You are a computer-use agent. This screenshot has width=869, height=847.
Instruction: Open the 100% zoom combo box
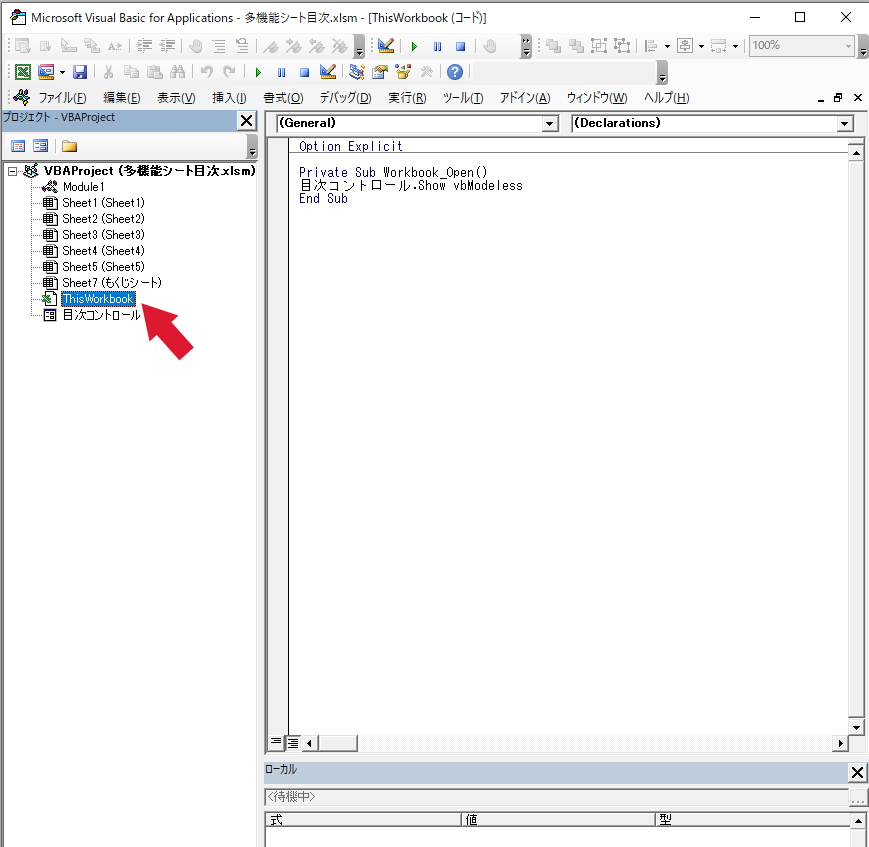(801, 46)
